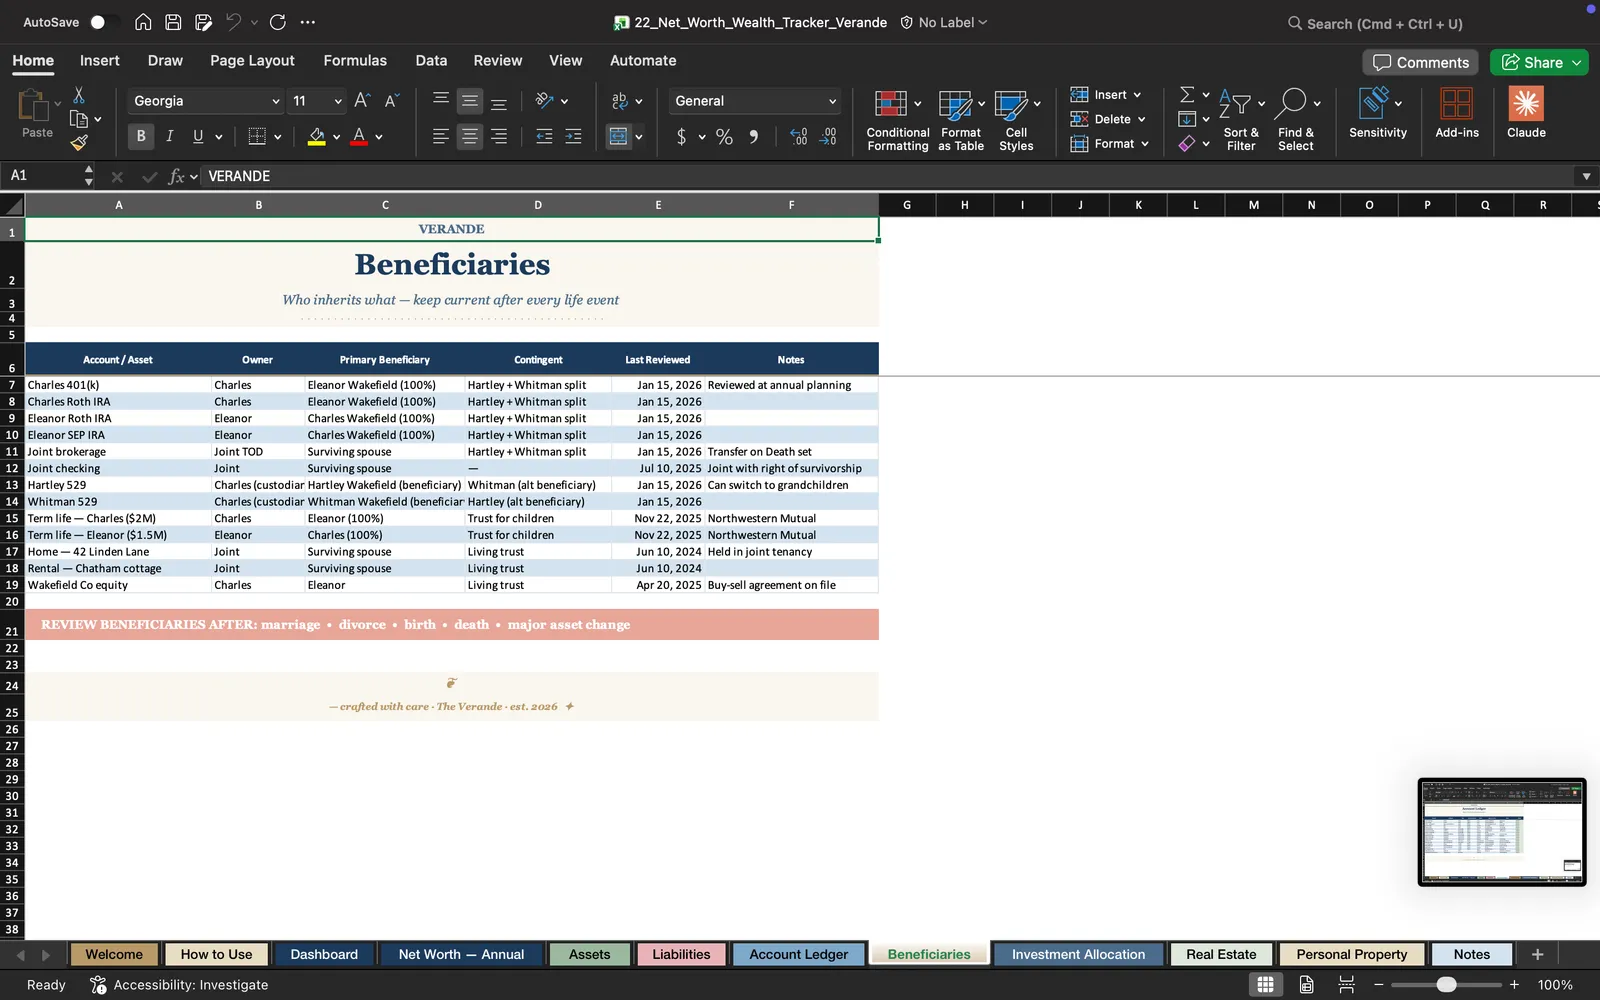Open the Share button dropdown arrow
1600x1000 pixels.
pyautogui.click(x=1577, y=62)
